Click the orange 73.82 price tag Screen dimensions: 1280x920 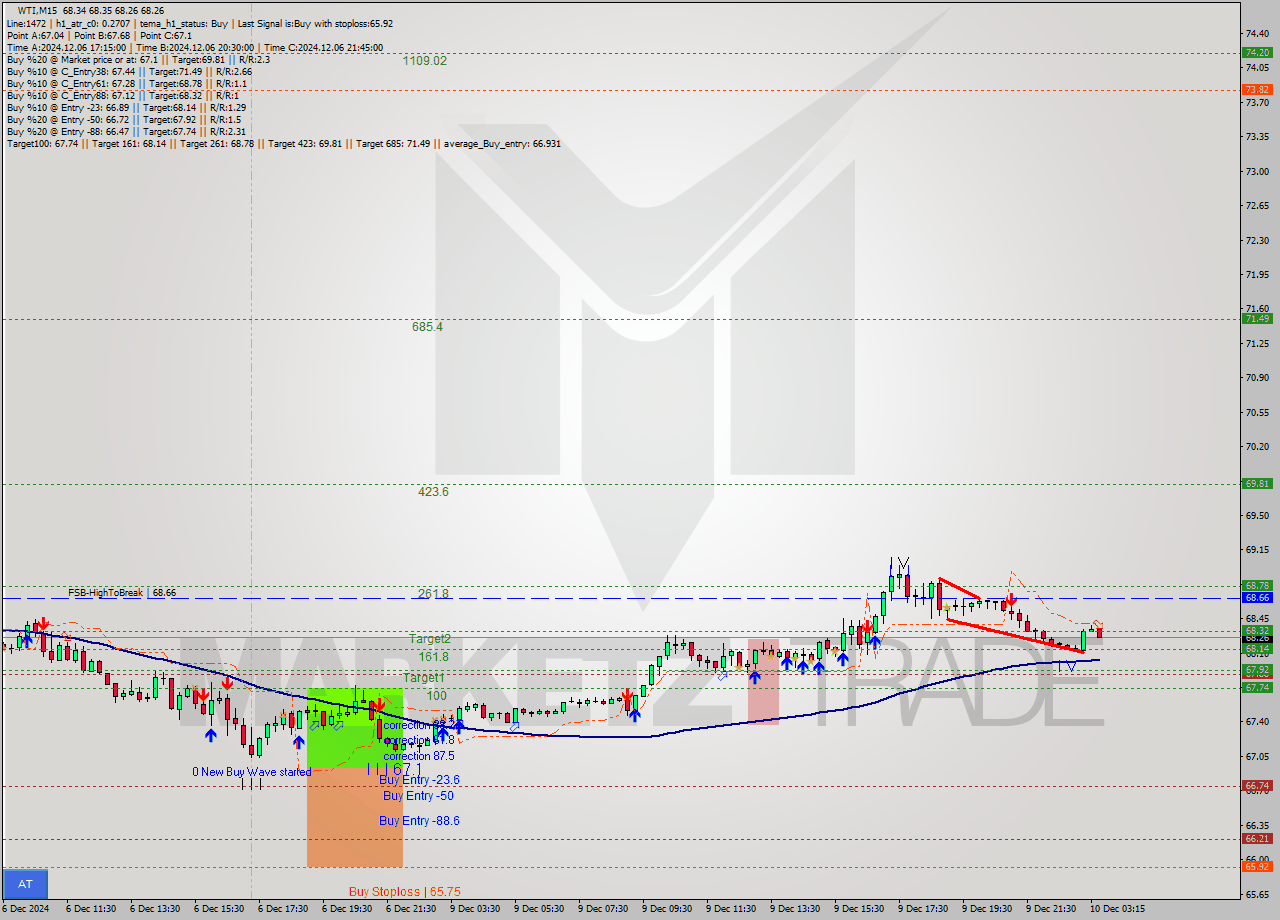[1257, 89]
